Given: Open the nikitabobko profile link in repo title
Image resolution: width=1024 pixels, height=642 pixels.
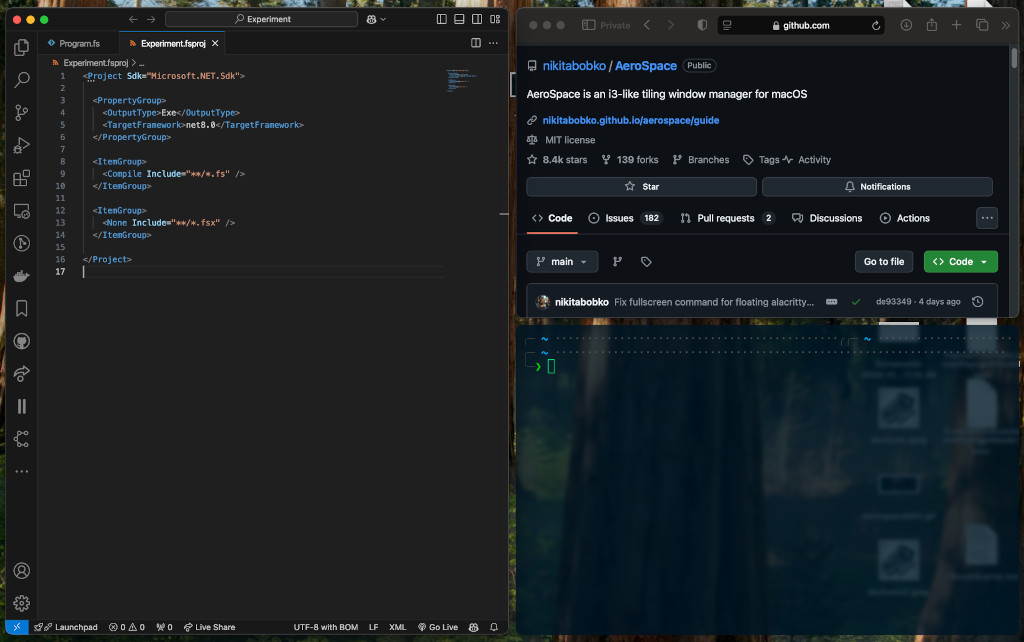Looking at the screenshot, I should [574, 66].
